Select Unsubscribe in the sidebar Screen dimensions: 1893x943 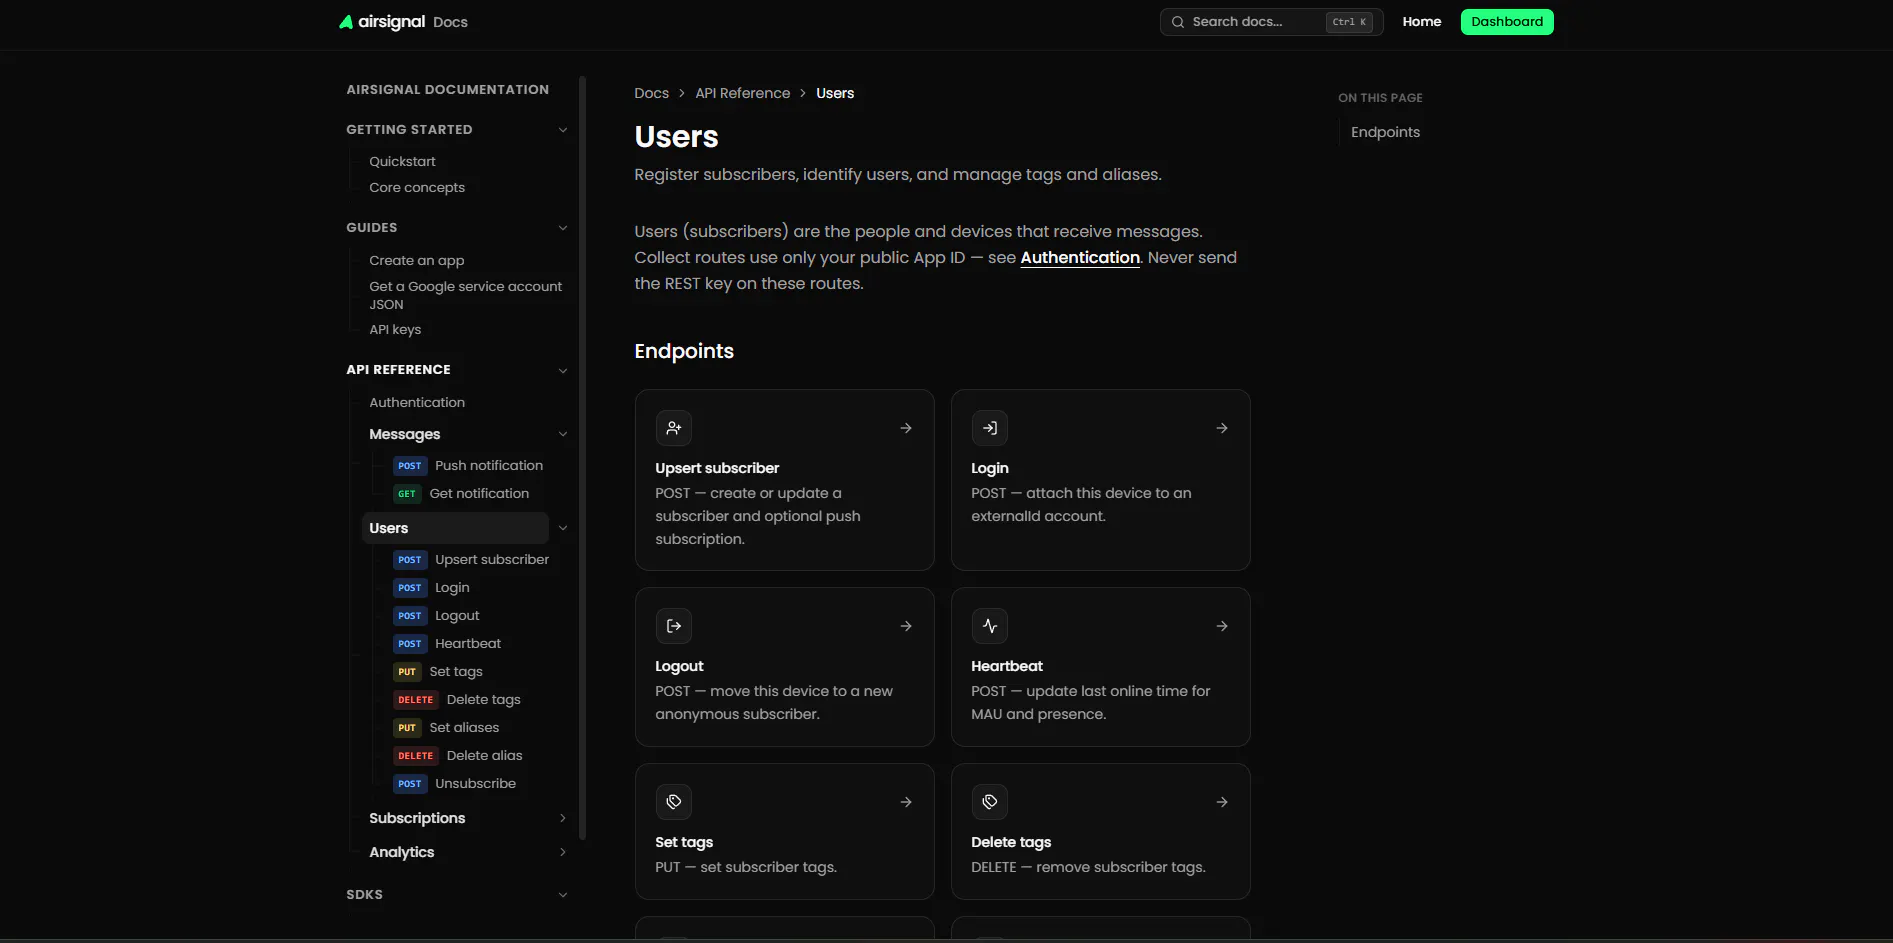click(x=476, y=784)
